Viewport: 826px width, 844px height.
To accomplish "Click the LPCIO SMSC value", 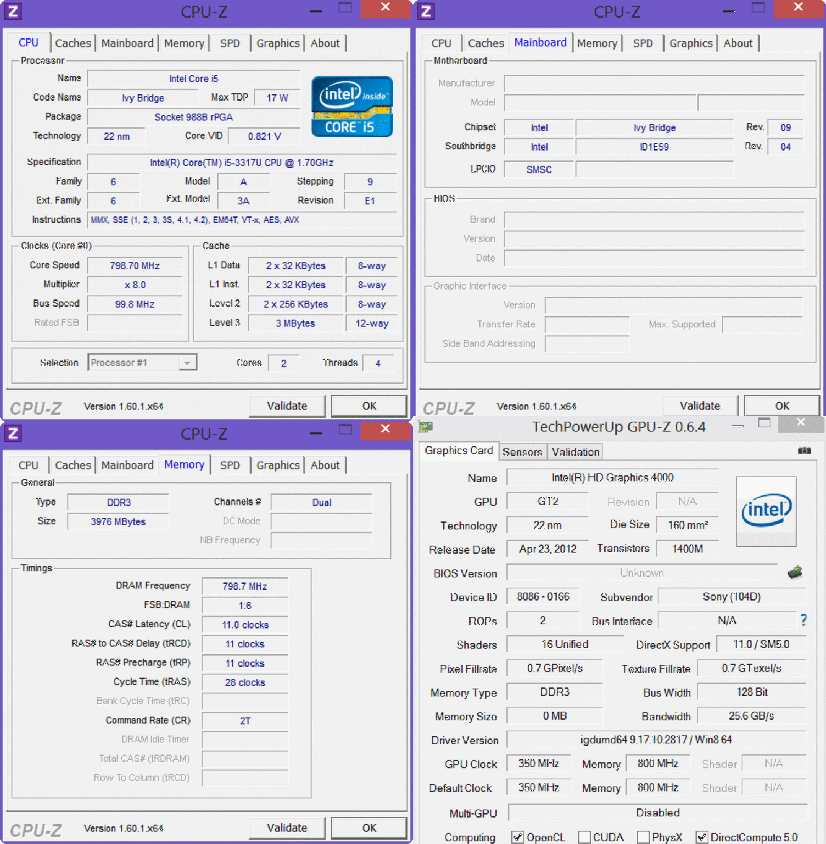I will [539, 170].
